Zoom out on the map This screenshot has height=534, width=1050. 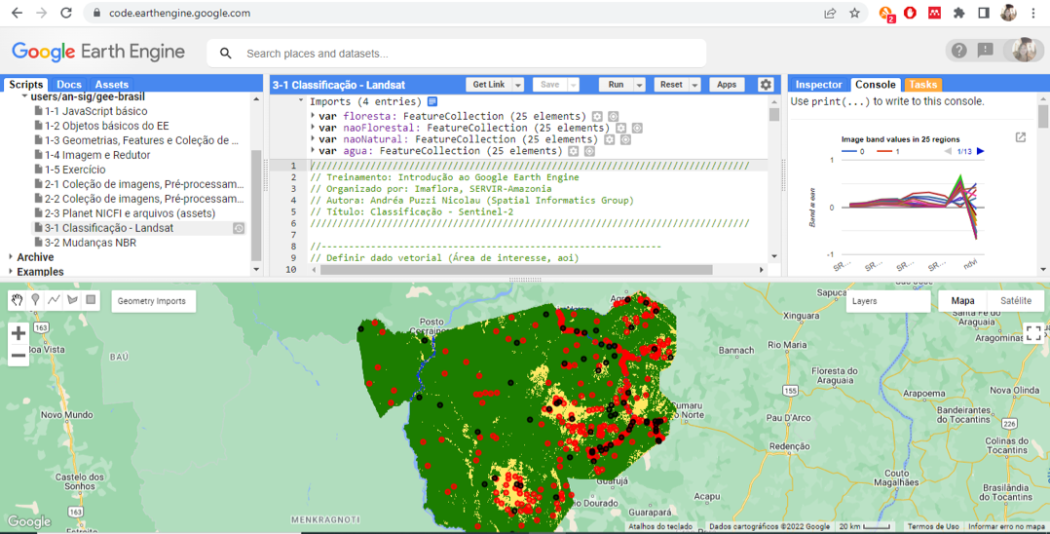(18, 355)
